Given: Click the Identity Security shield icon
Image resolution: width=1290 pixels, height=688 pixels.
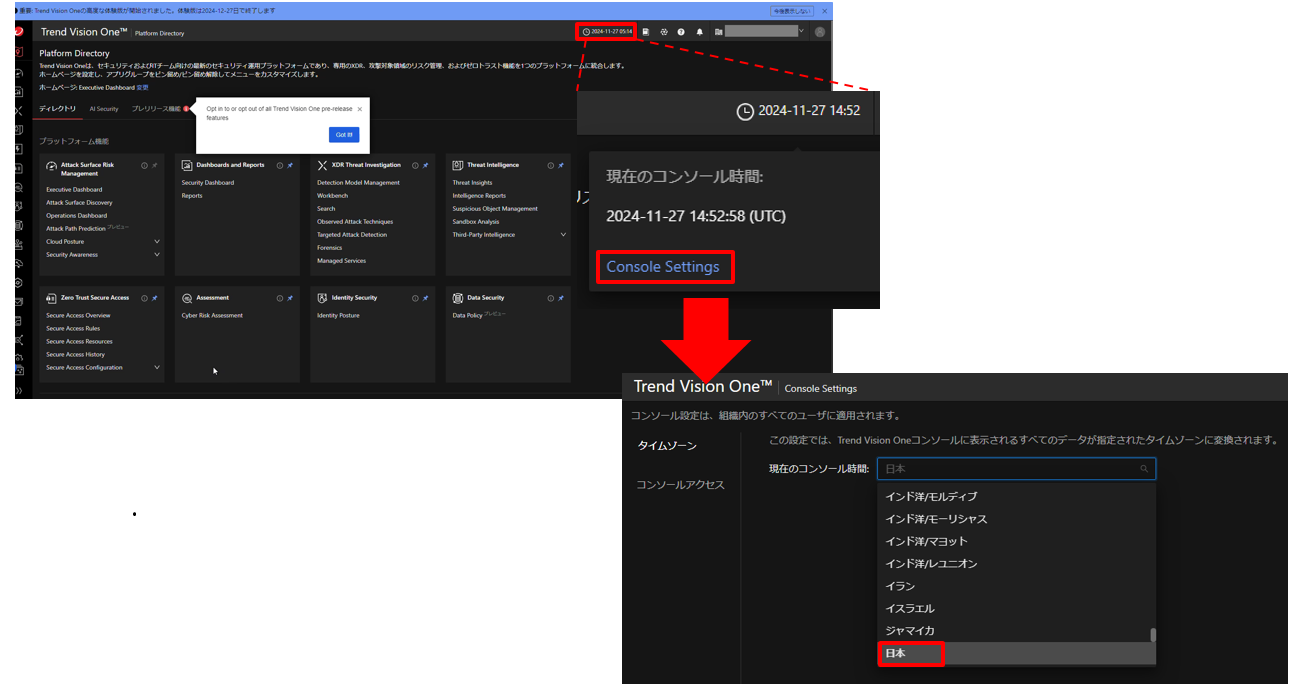Looking at the screenshot, I should (x=322, y=298).
